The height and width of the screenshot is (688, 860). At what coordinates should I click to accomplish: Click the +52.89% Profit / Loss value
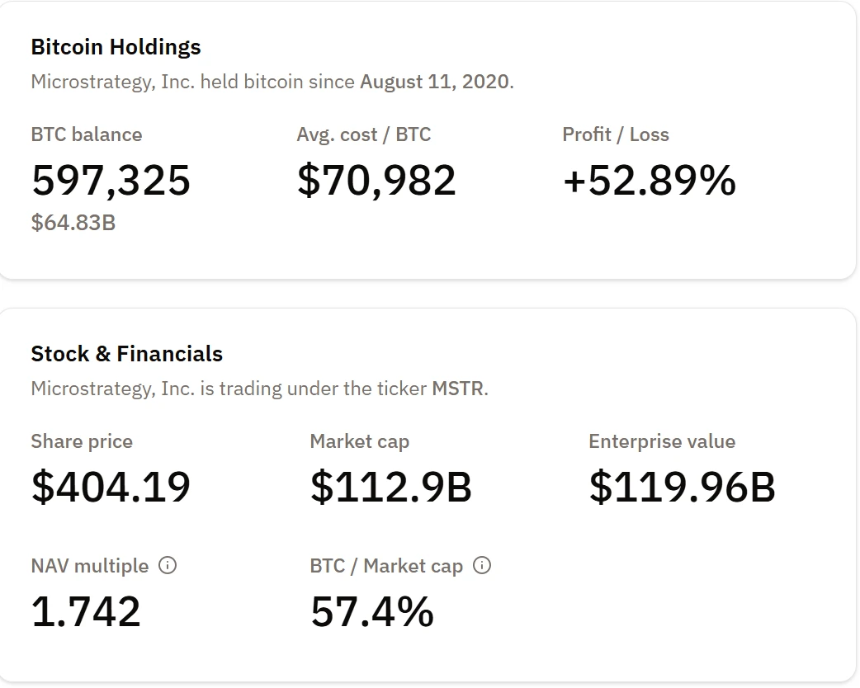[647, 181]
